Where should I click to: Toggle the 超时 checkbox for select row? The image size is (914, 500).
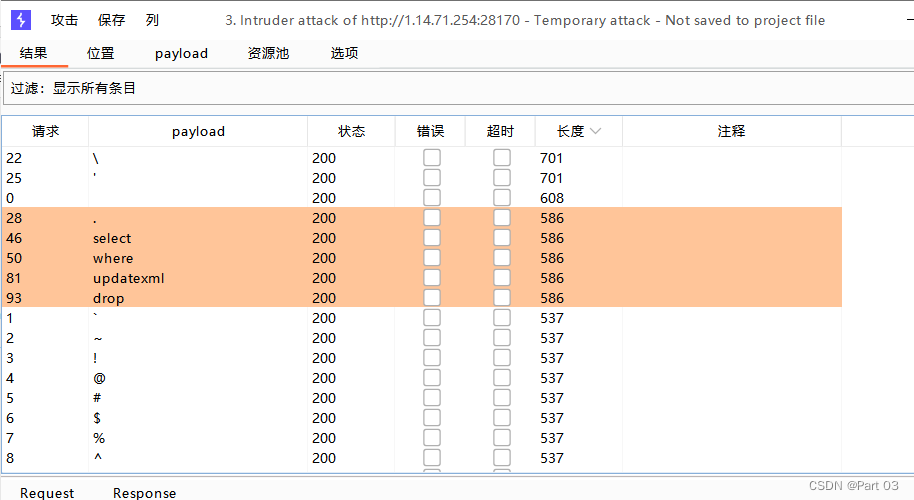click(x=502, y=238)
